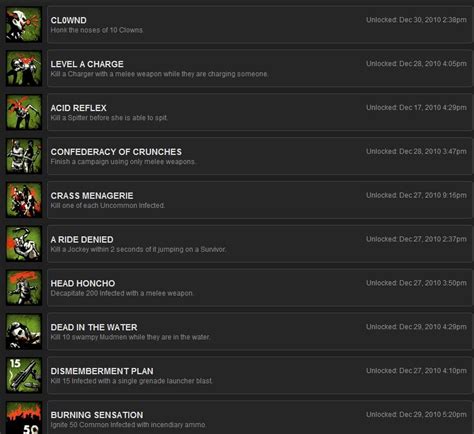The image size is (474, 434).
Task: Click the DISMEMBERMENT PLAN unlock date
Action: tap(416, 371)
